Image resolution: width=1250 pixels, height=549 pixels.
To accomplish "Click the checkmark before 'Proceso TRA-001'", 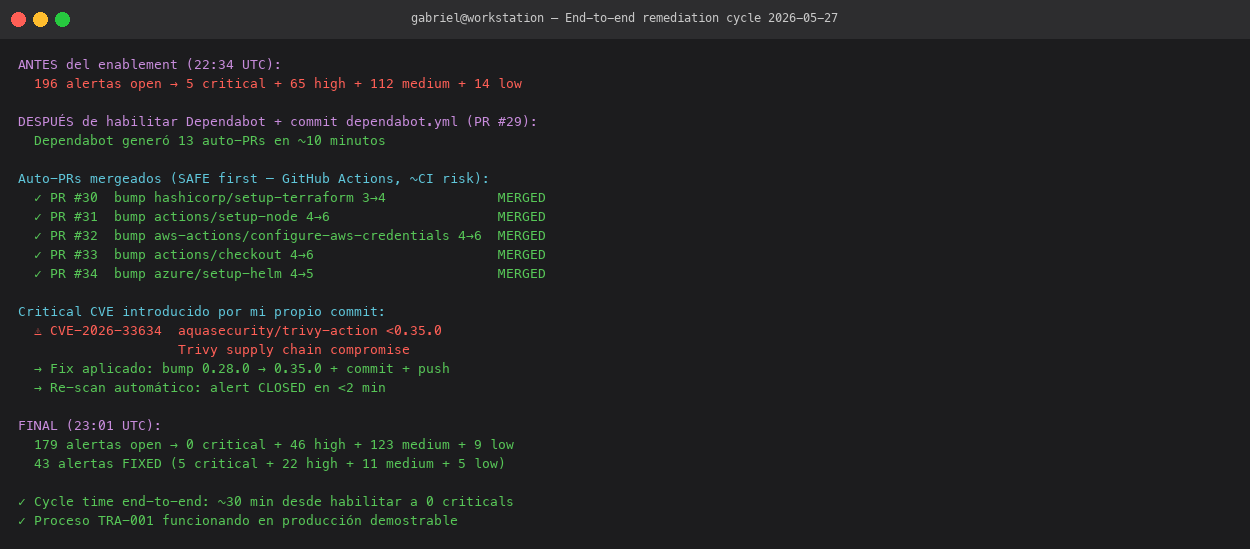I will click(x=22, y=521).
